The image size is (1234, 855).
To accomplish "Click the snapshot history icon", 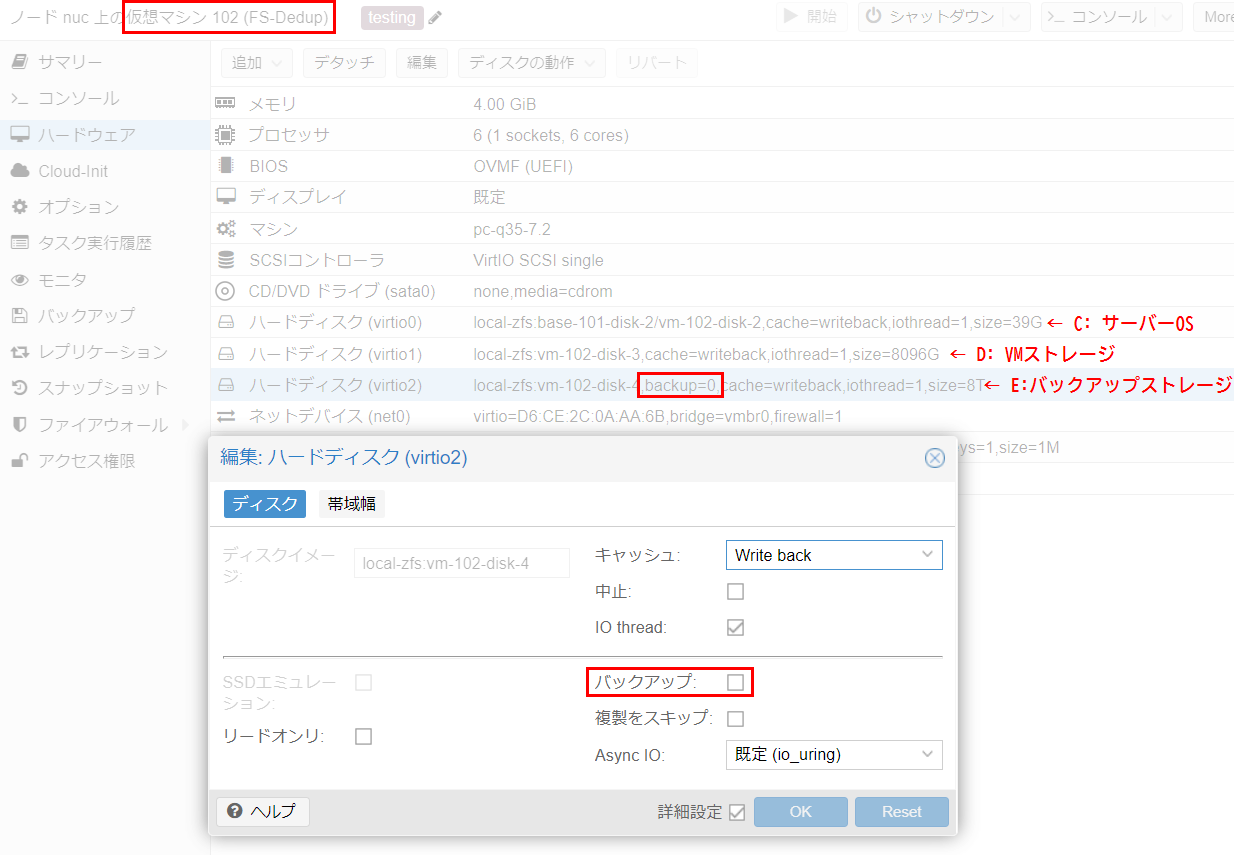I will 19,388.
